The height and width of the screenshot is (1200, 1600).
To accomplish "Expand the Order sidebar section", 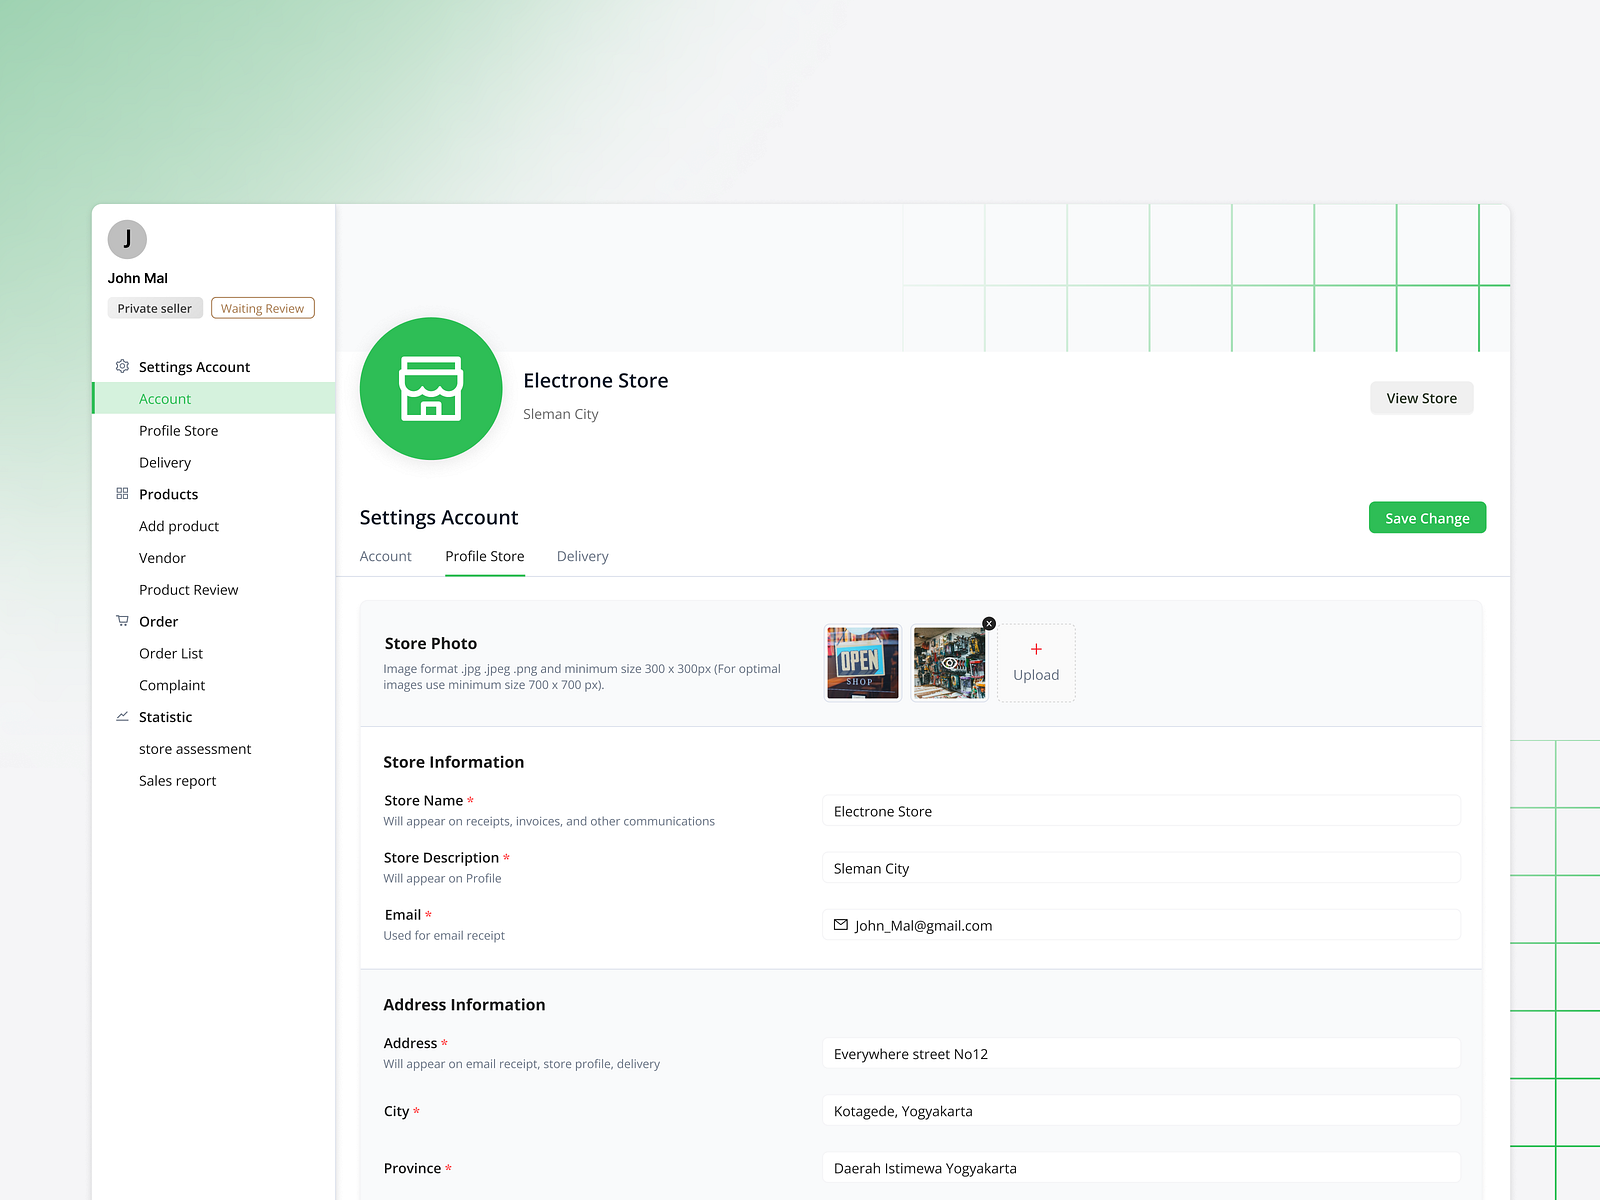I will [x=158, y=621].
